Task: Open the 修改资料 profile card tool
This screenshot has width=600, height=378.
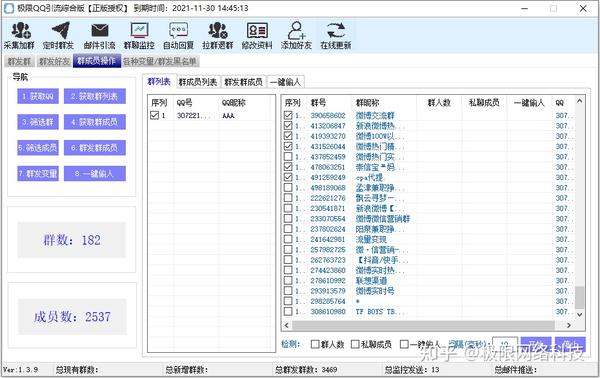Action: tap(257, 36)
